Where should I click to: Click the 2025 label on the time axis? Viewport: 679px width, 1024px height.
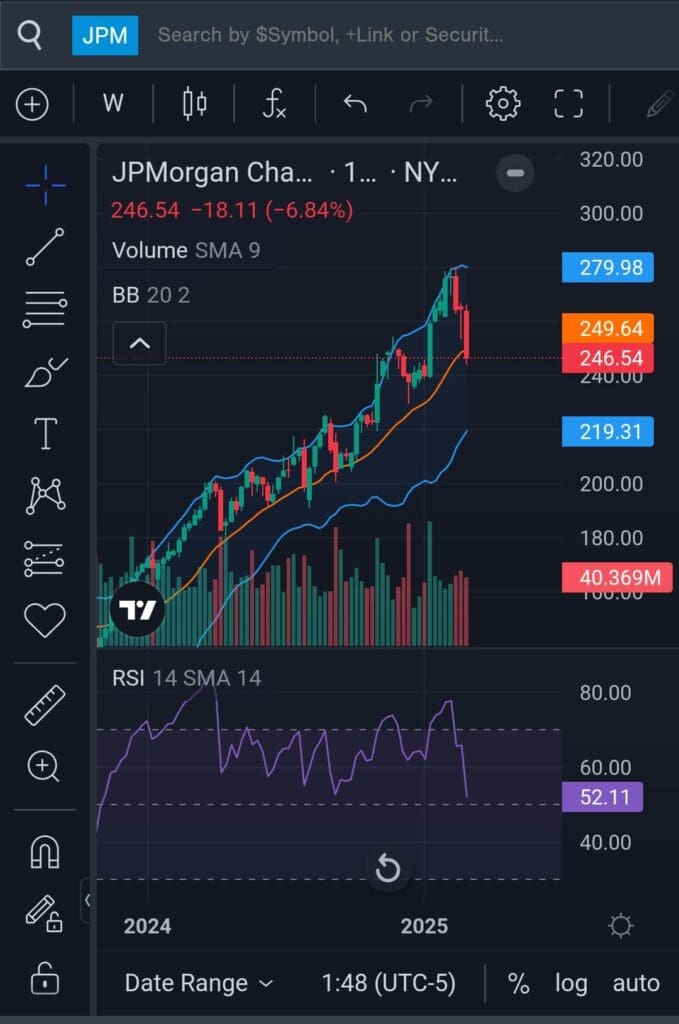pyautogui.click(x=424, y=926)
